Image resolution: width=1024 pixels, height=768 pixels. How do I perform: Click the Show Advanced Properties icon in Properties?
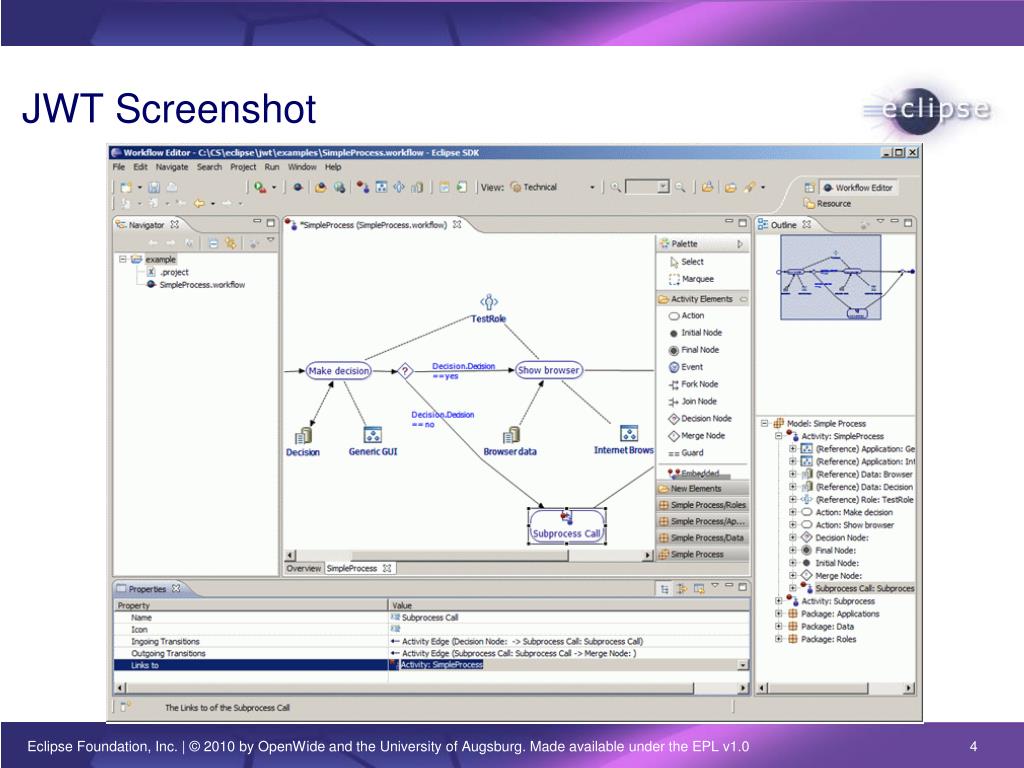681,588
